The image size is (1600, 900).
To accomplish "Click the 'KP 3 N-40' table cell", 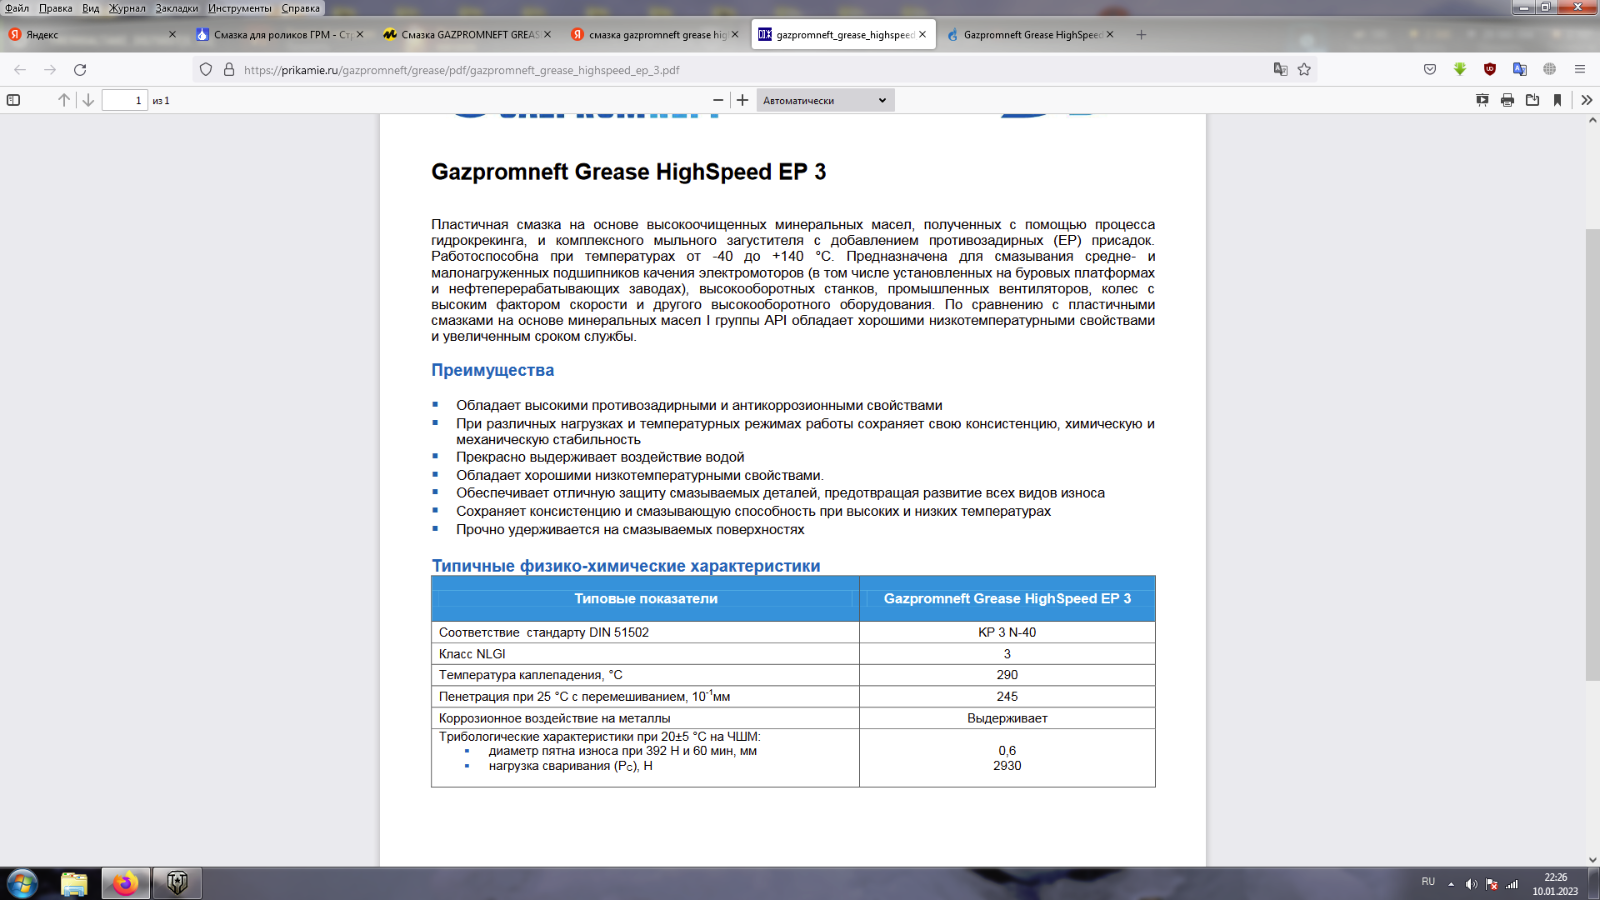I will [1007, 632].
